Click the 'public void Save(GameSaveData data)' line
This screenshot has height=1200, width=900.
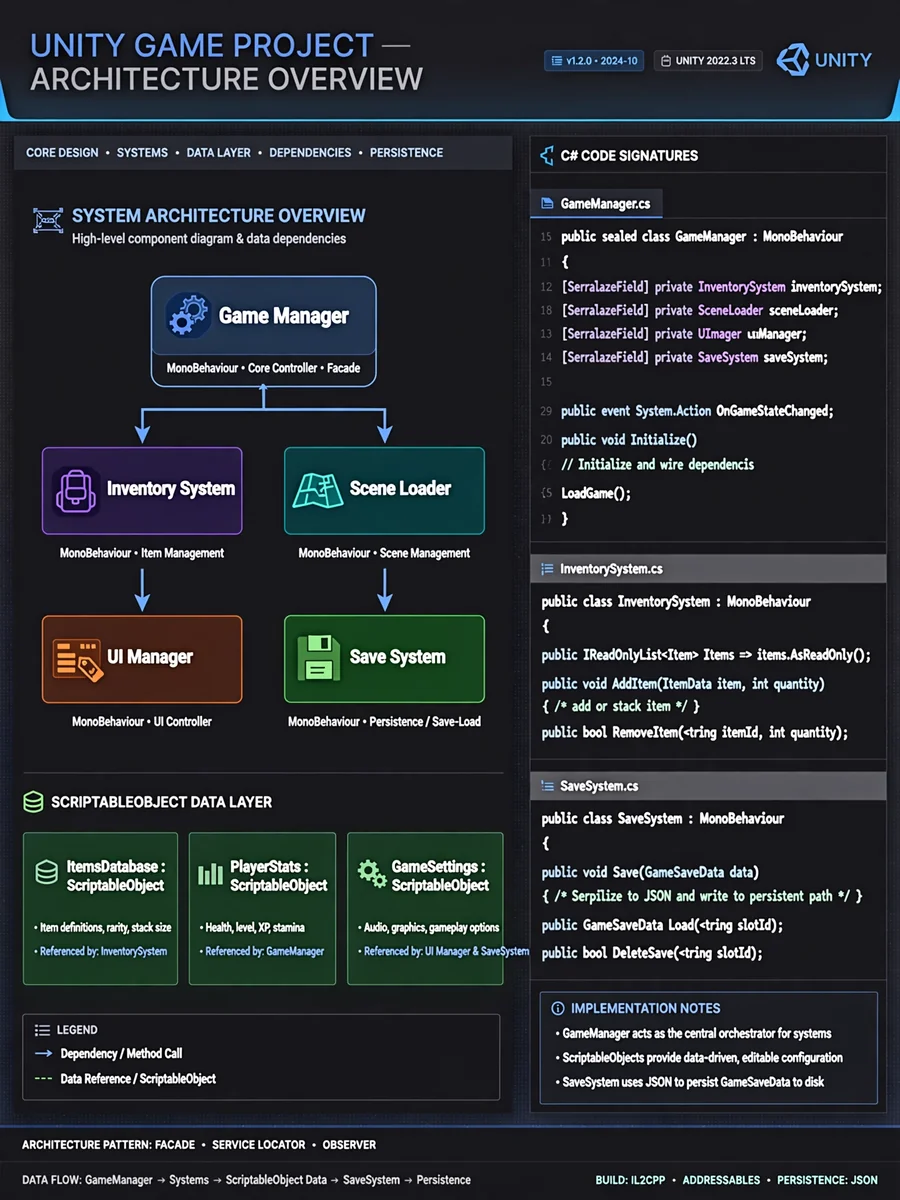(x=650, y=872)
